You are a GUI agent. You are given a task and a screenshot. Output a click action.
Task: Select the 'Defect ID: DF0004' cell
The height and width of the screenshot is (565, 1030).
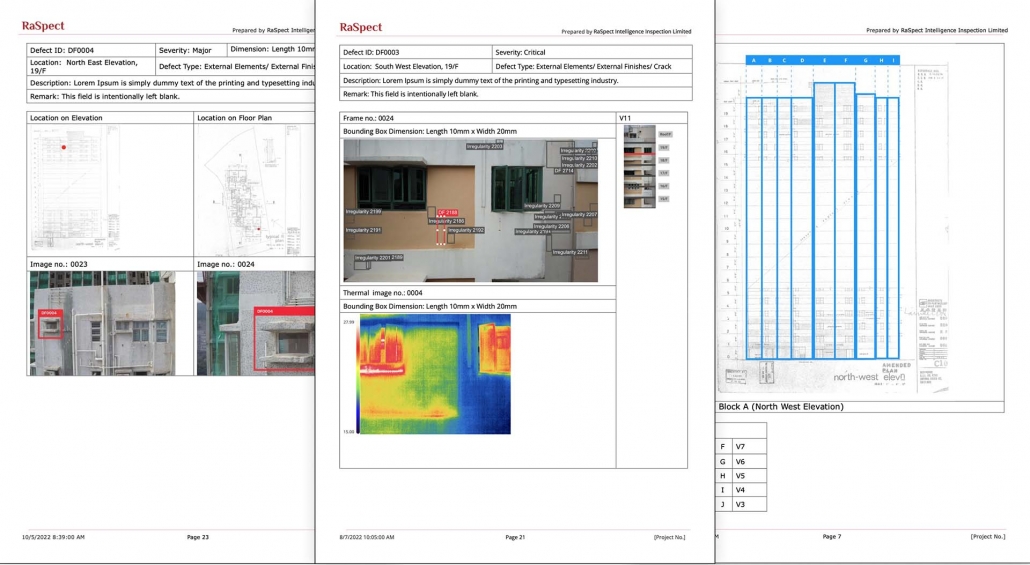(91, 50)
